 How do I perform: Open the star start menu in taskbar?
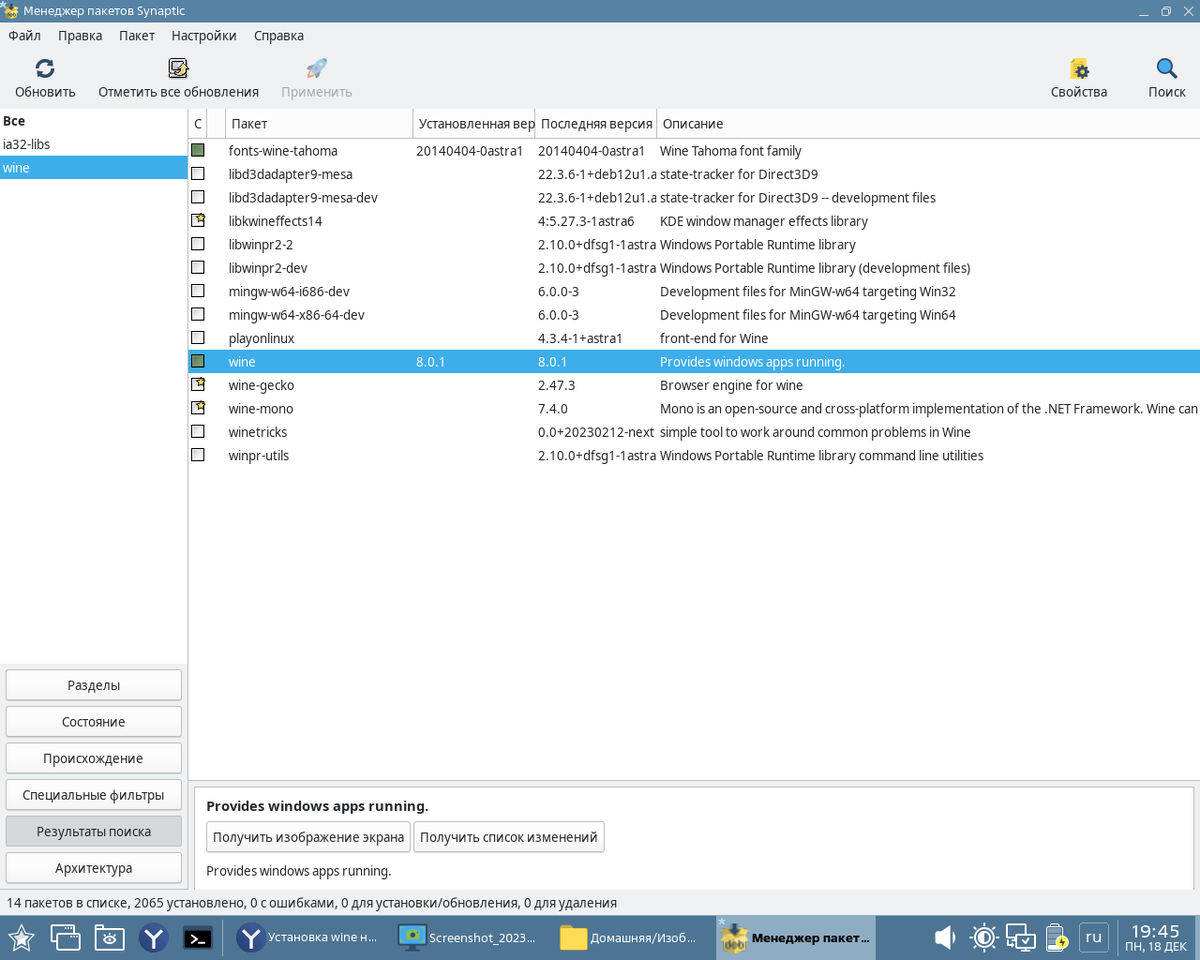pos(22,938)
